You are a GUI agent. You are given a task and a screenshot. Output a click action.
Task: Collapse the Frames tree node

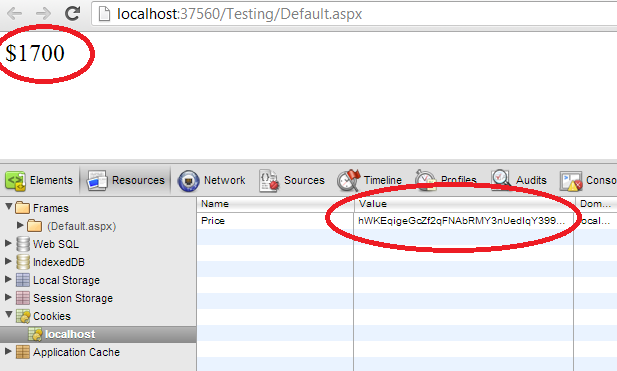coord(8,206)
